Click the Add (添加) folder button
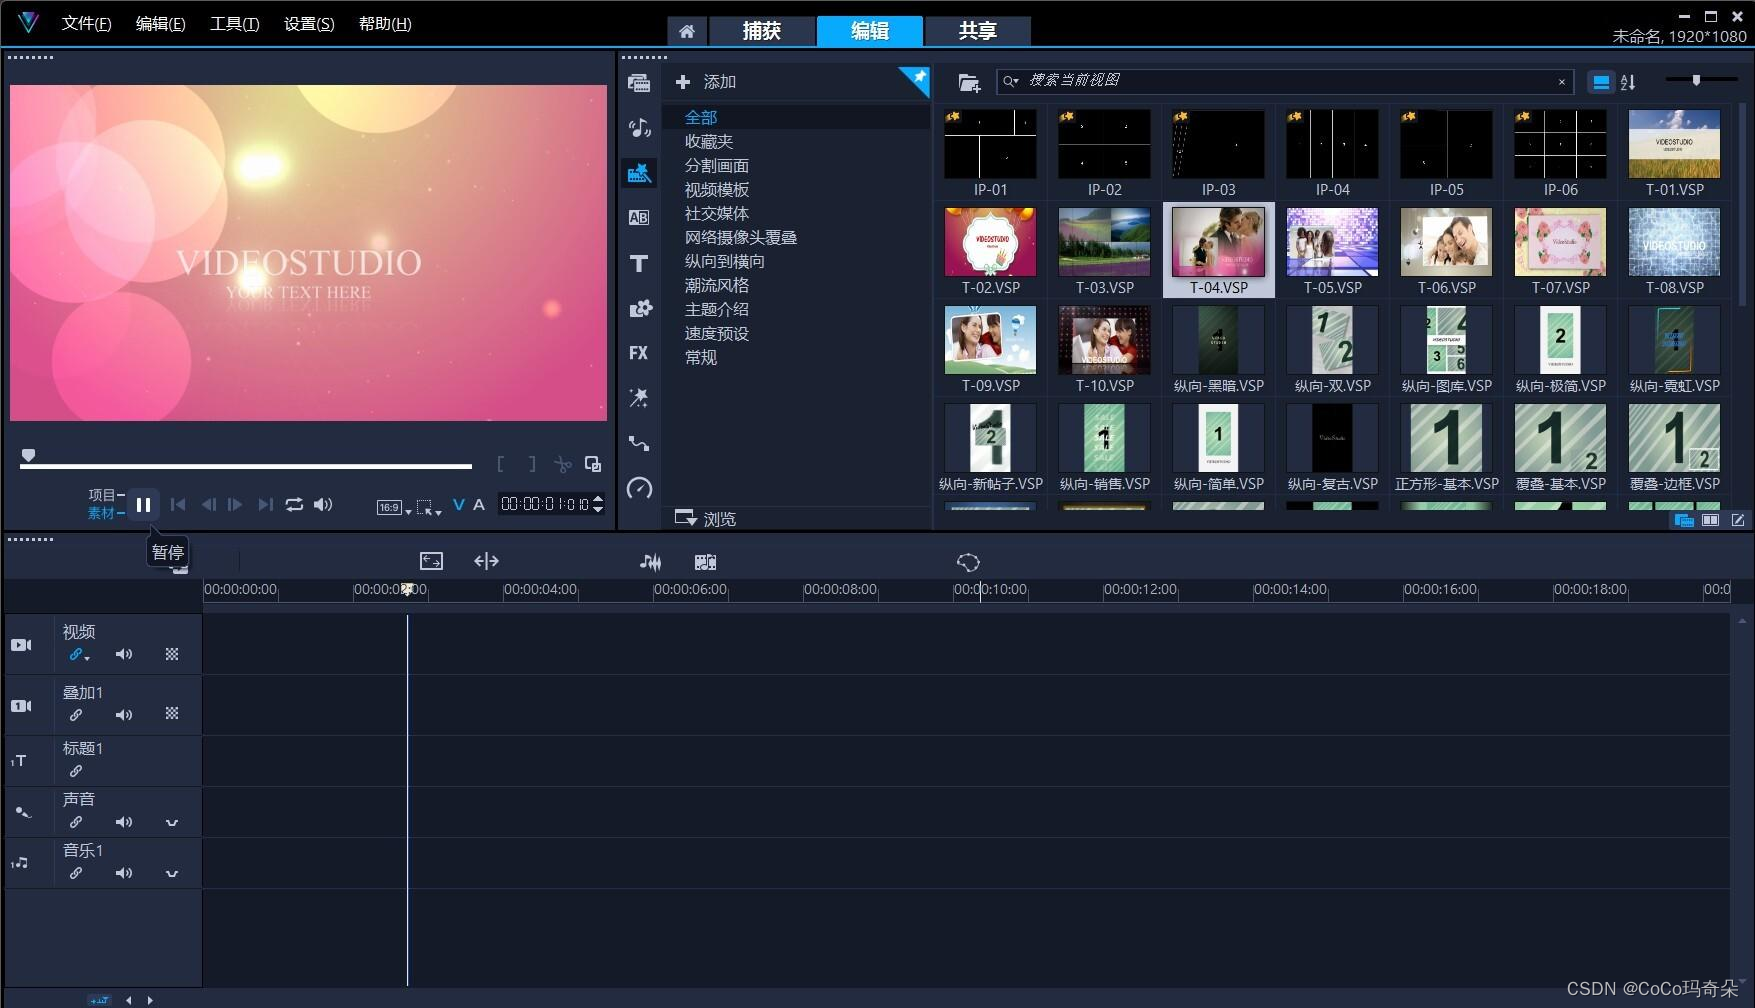Image resolution: width=1755 pixels, height=1008 pixels. (706, 82)
